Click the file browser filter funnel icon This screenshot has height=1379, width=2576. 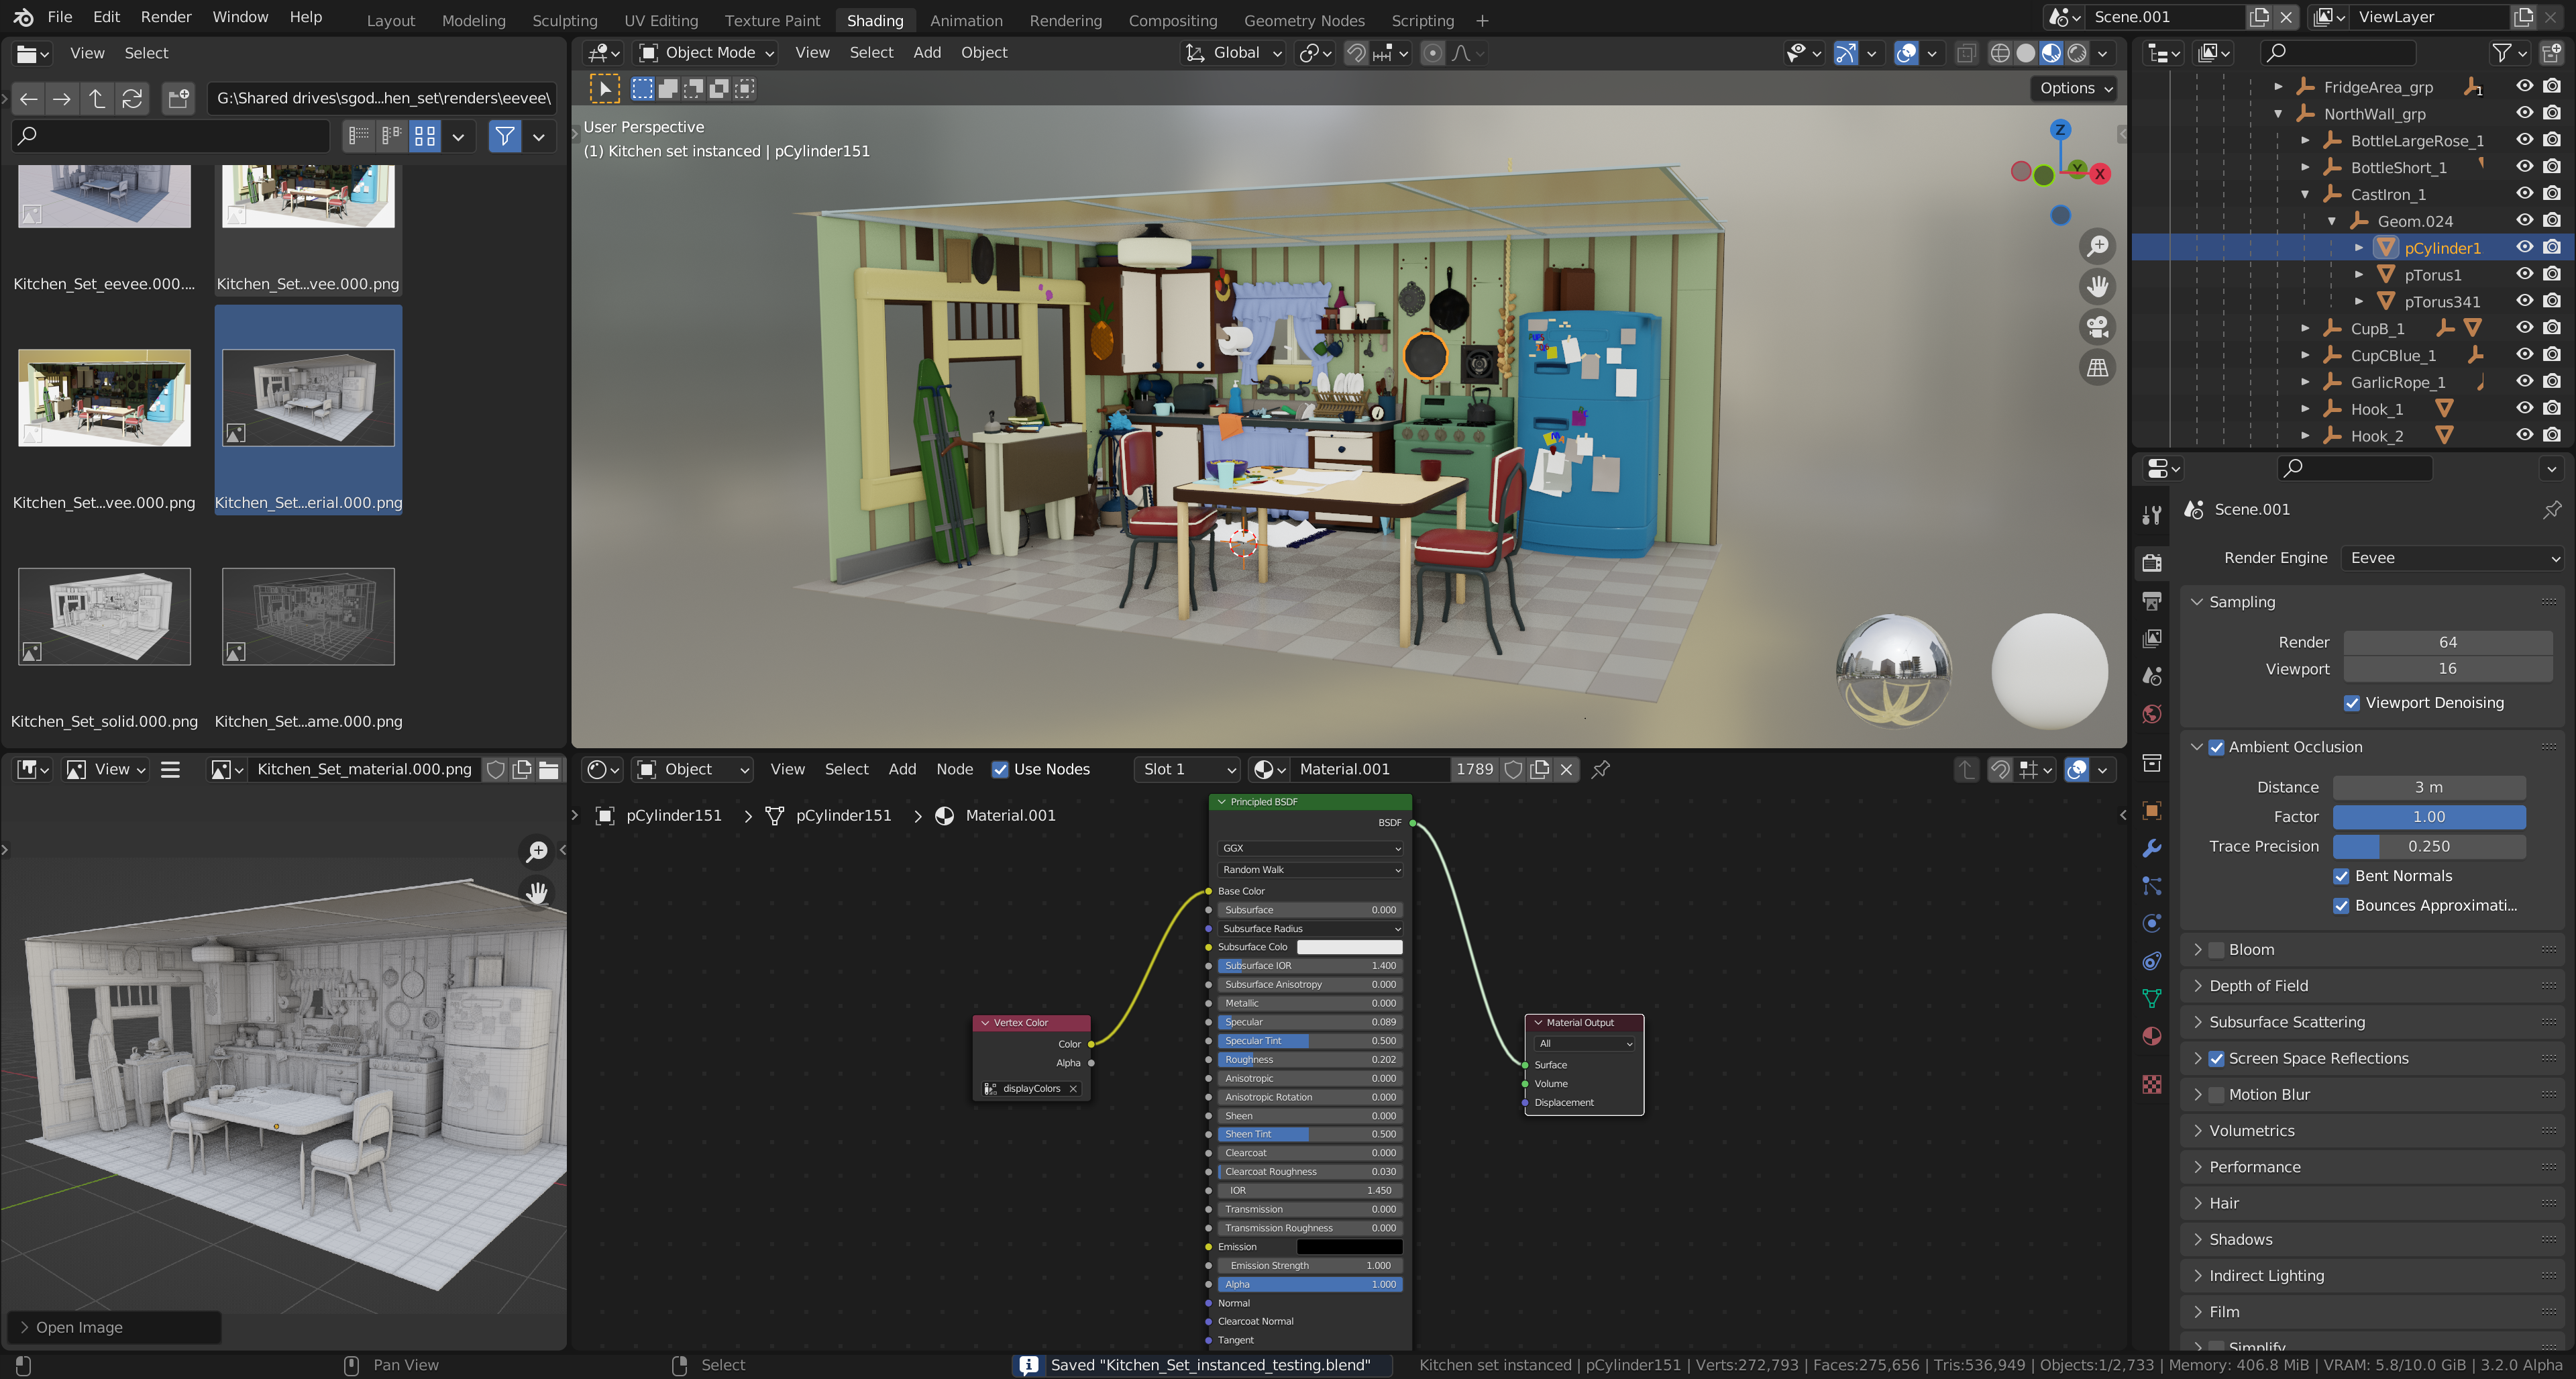tap(505, 135)
